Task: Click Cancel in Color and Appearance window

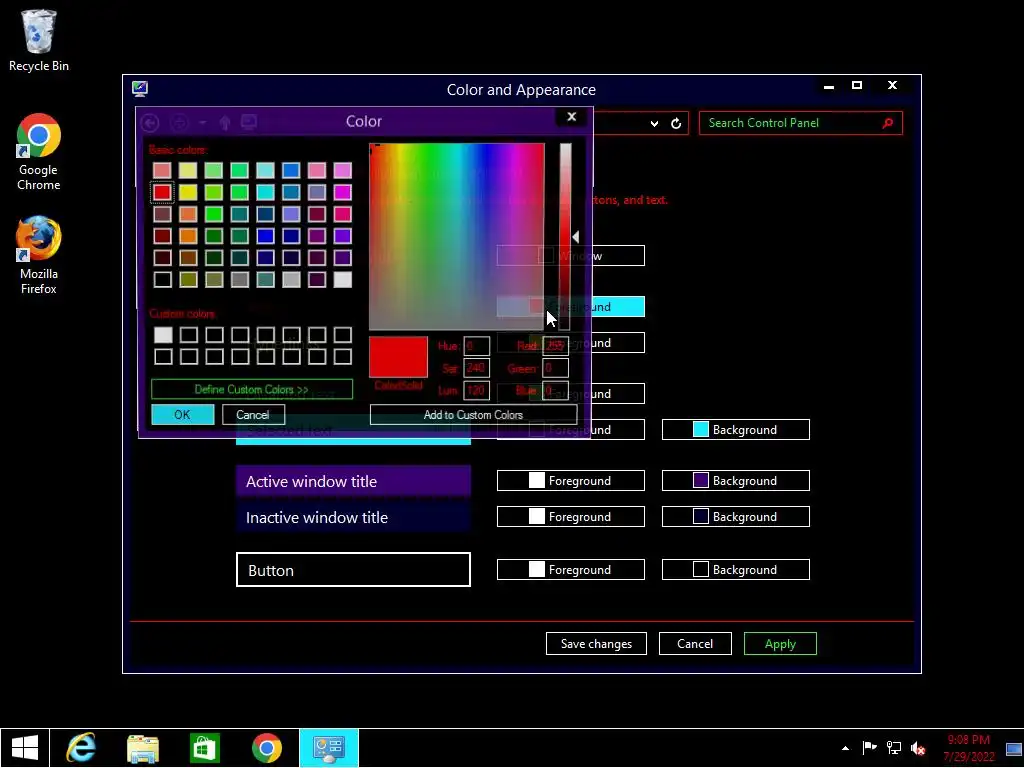Action: click(695, 643)
